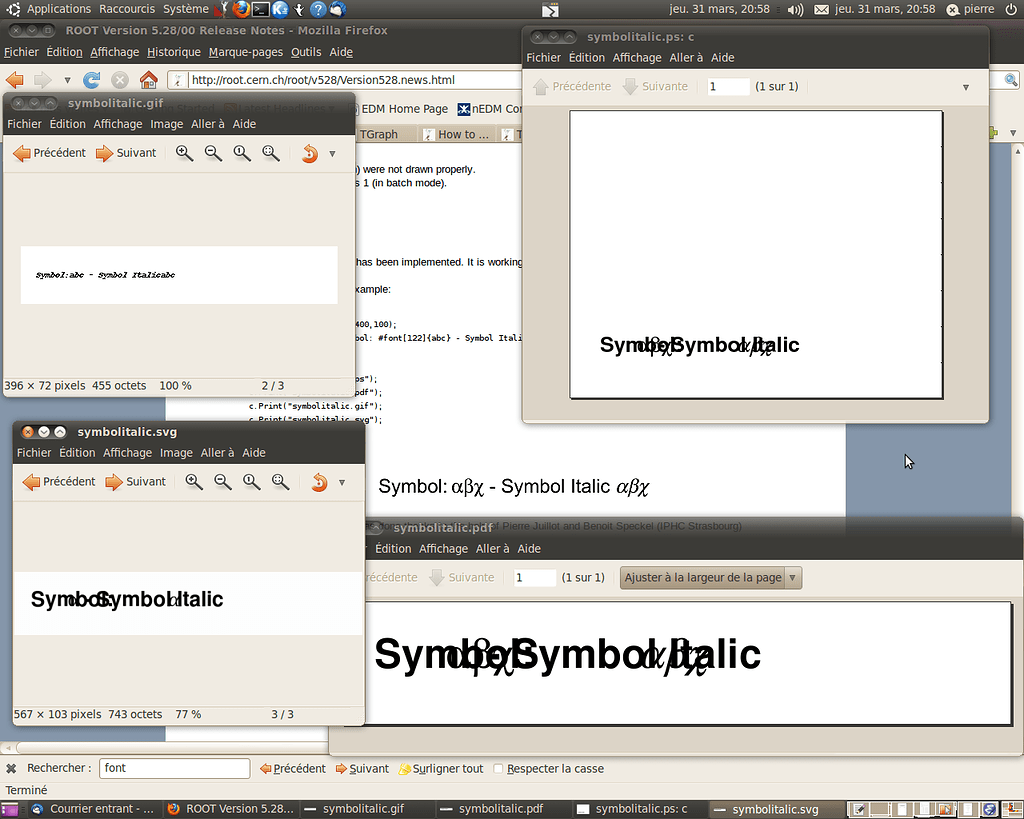Click Précédent in the symbolitalic.svg viewer
The image size is (1024, 819).
[x=58, y=481]
